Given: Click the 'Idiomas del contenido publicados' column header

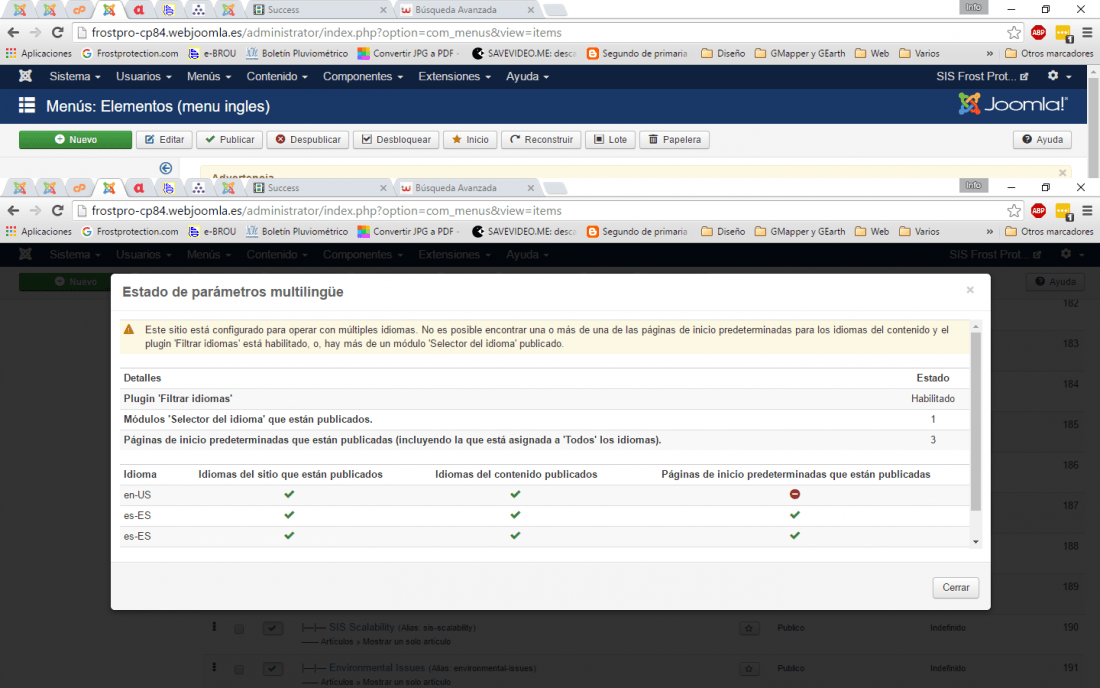Looking at the screenshot, I should 516,475.
